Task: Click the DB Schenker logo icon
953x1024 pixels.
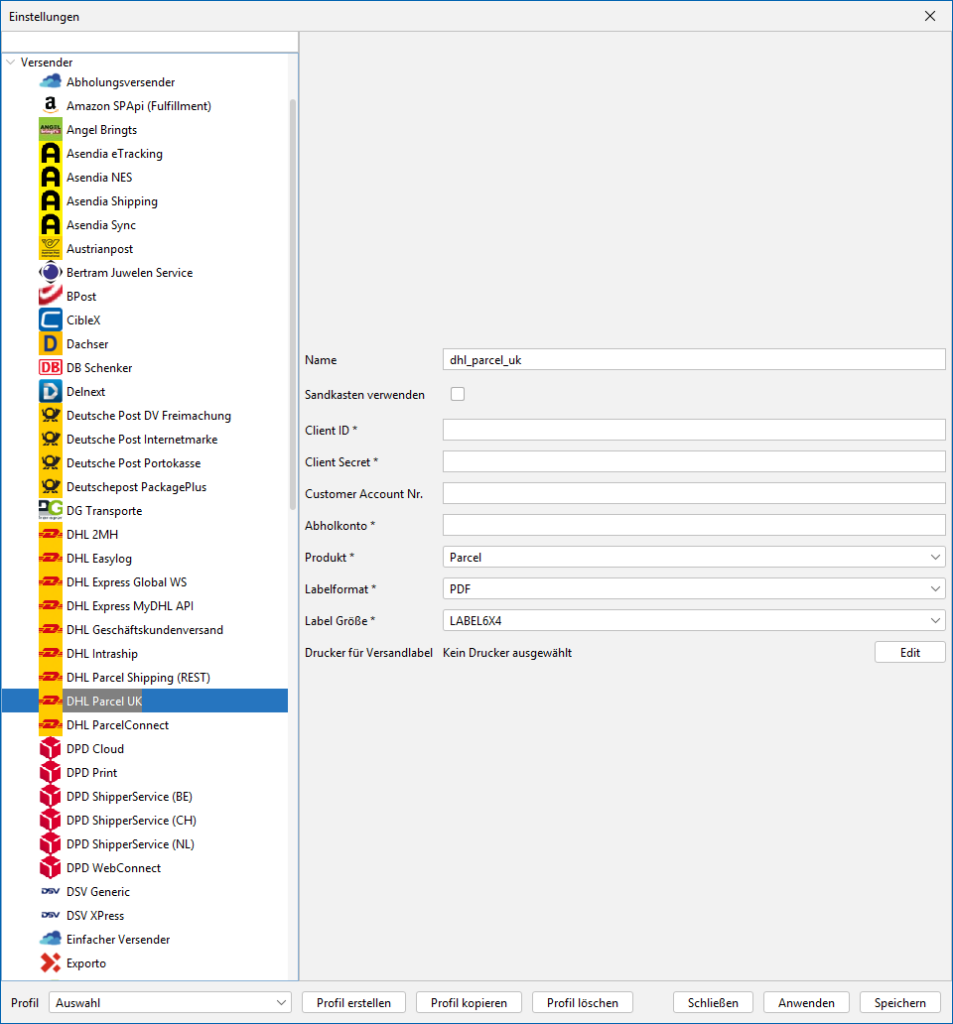Action: coord(50,368)
